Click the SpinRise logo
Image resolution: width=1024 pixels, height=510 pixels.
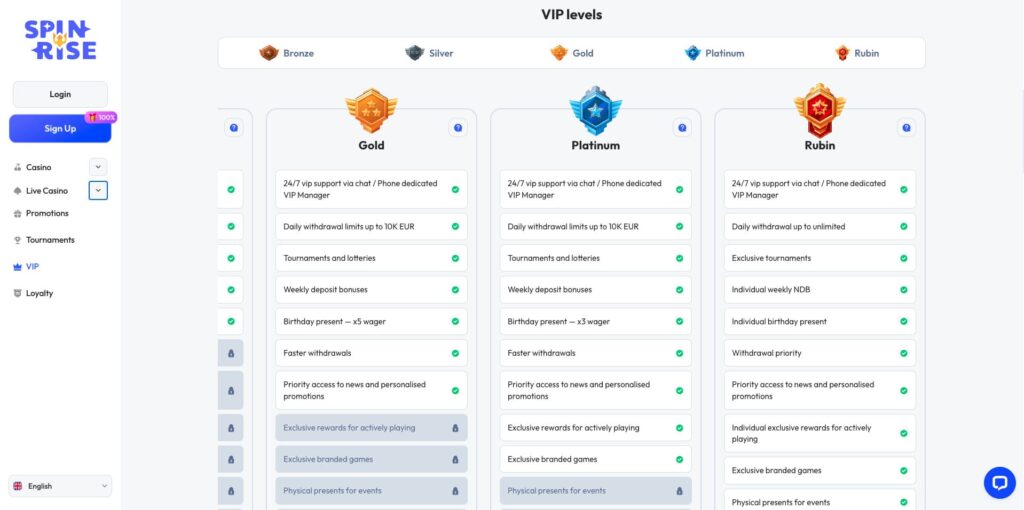click(59, 39)
